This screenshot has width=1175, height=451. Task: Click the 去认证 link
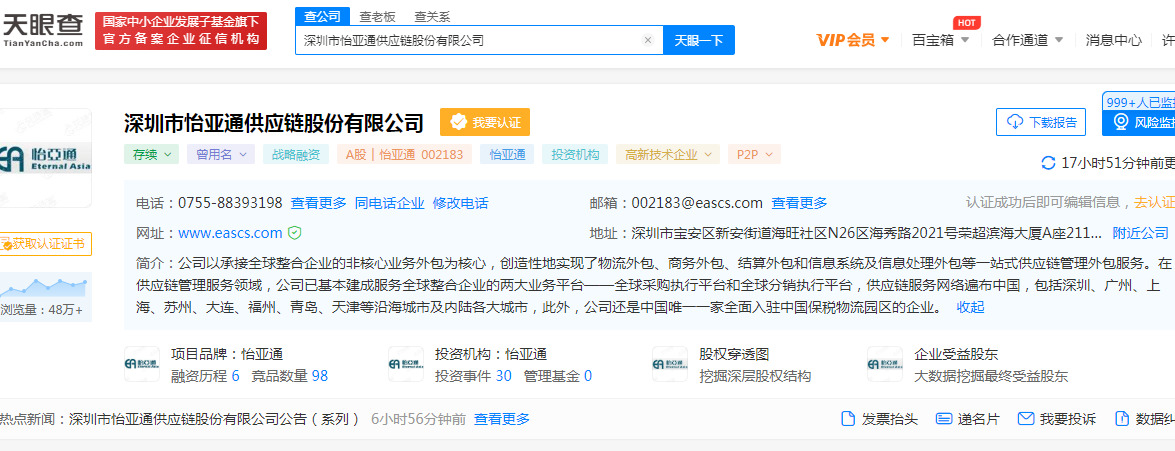[1154, 202]
